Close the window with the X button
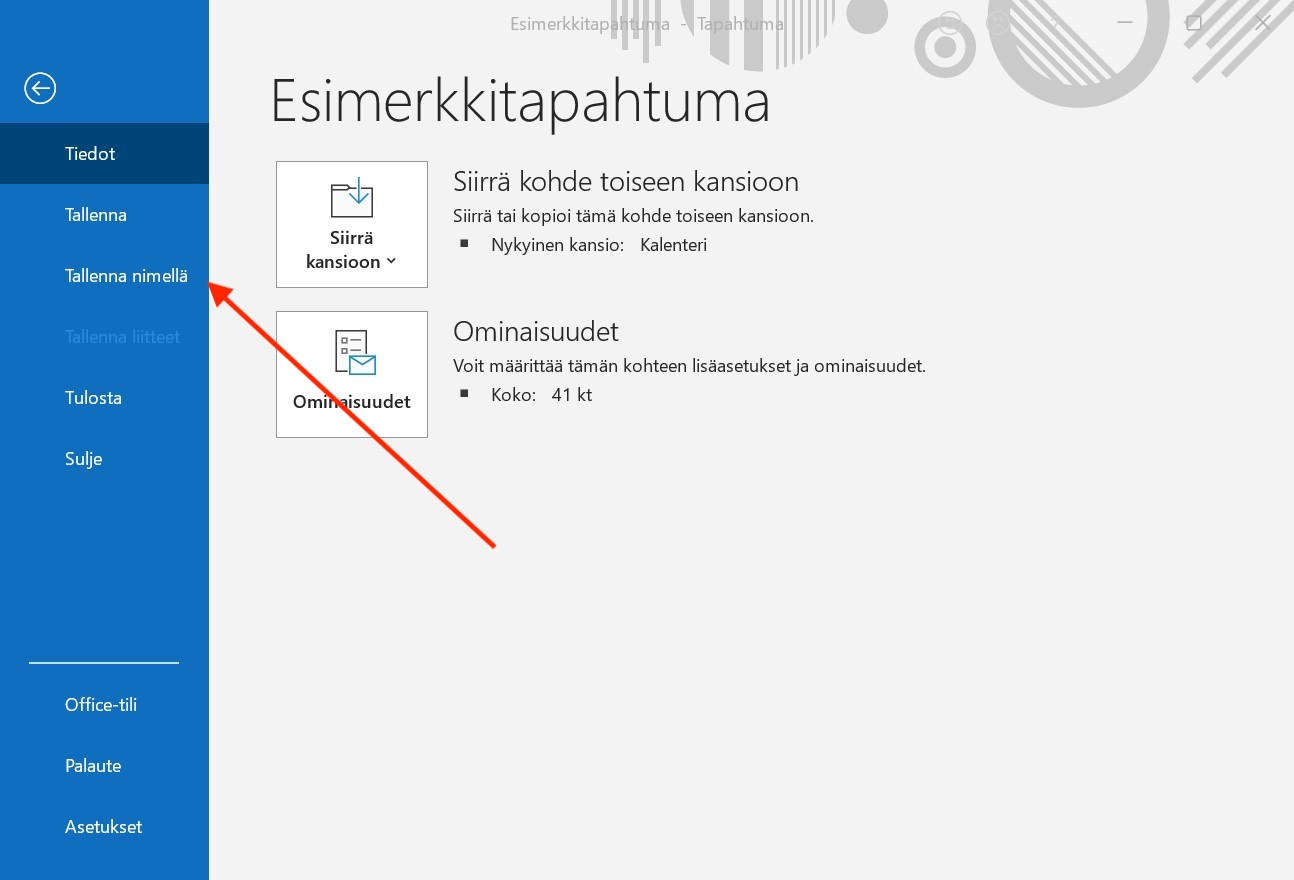Image resolution: width=1294 pixels, height=880 pixels. pyautogui.click(x=1262, y=23)
